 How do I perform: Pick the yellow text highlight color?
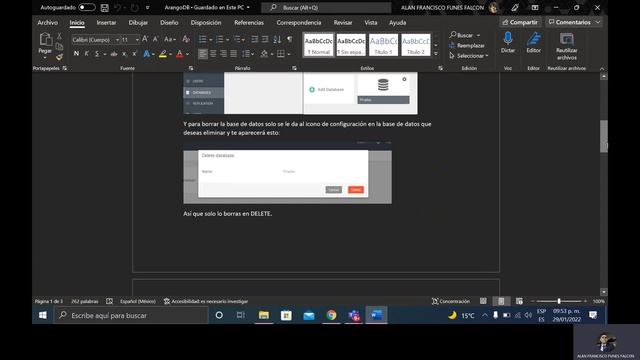[x=163, y=54]
